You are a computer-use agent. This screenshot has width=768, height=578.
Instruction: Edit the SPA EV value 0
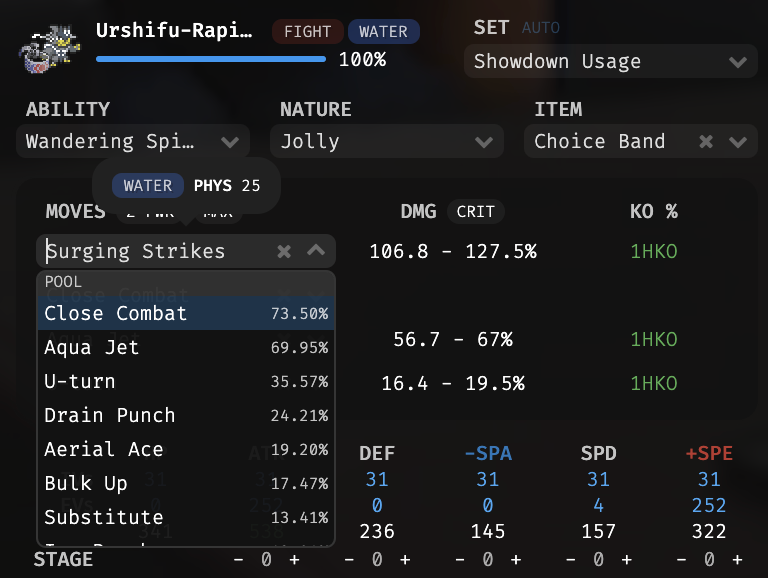pyautogui.click(x=488, y=506)
